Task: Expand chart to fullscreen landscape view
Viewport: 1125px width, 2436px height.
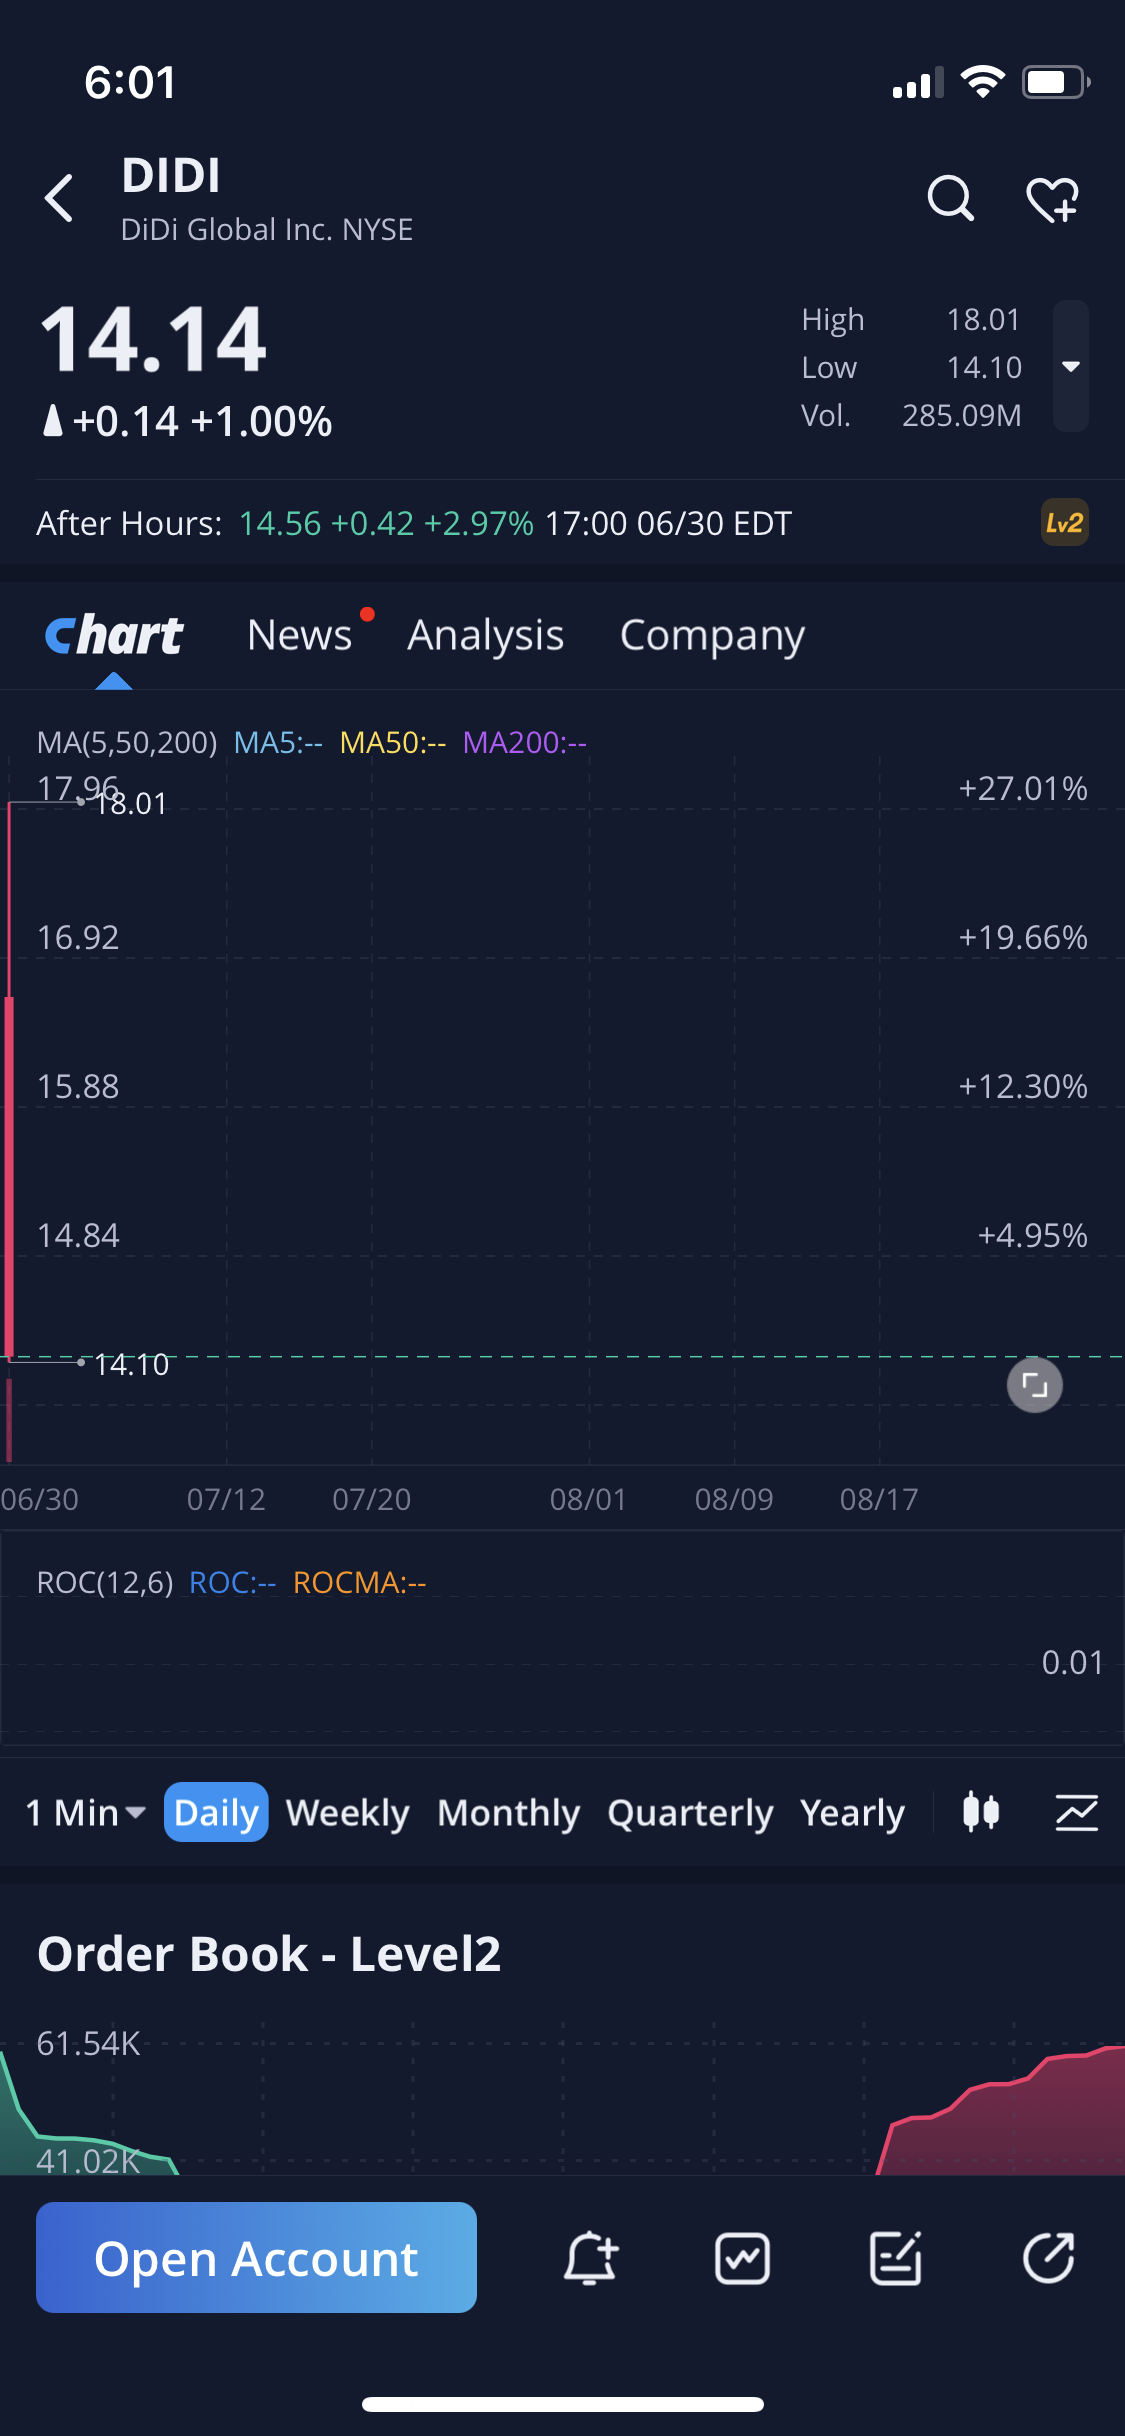Action: [x=1034, y=1385]
